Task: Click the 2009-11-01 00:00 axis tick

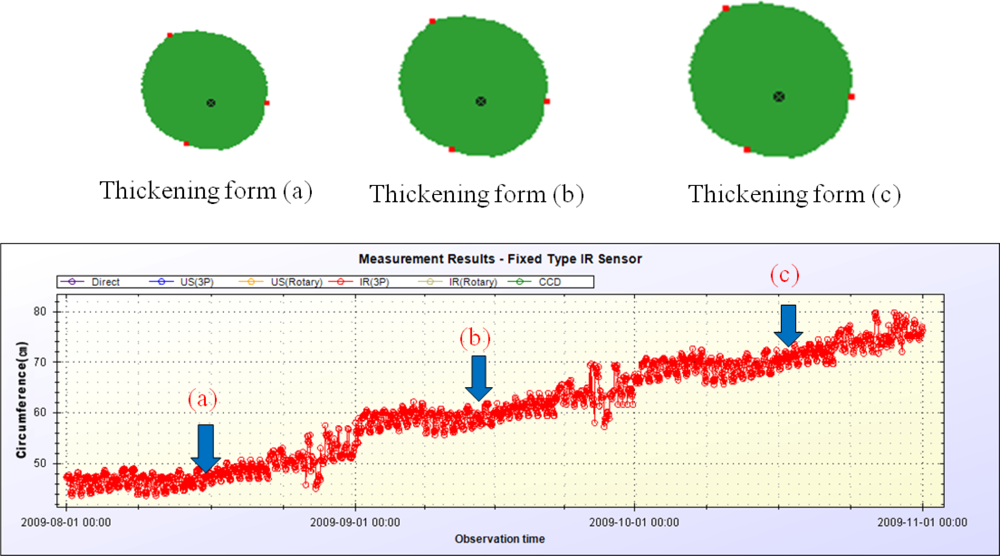Action: [922, 522]
